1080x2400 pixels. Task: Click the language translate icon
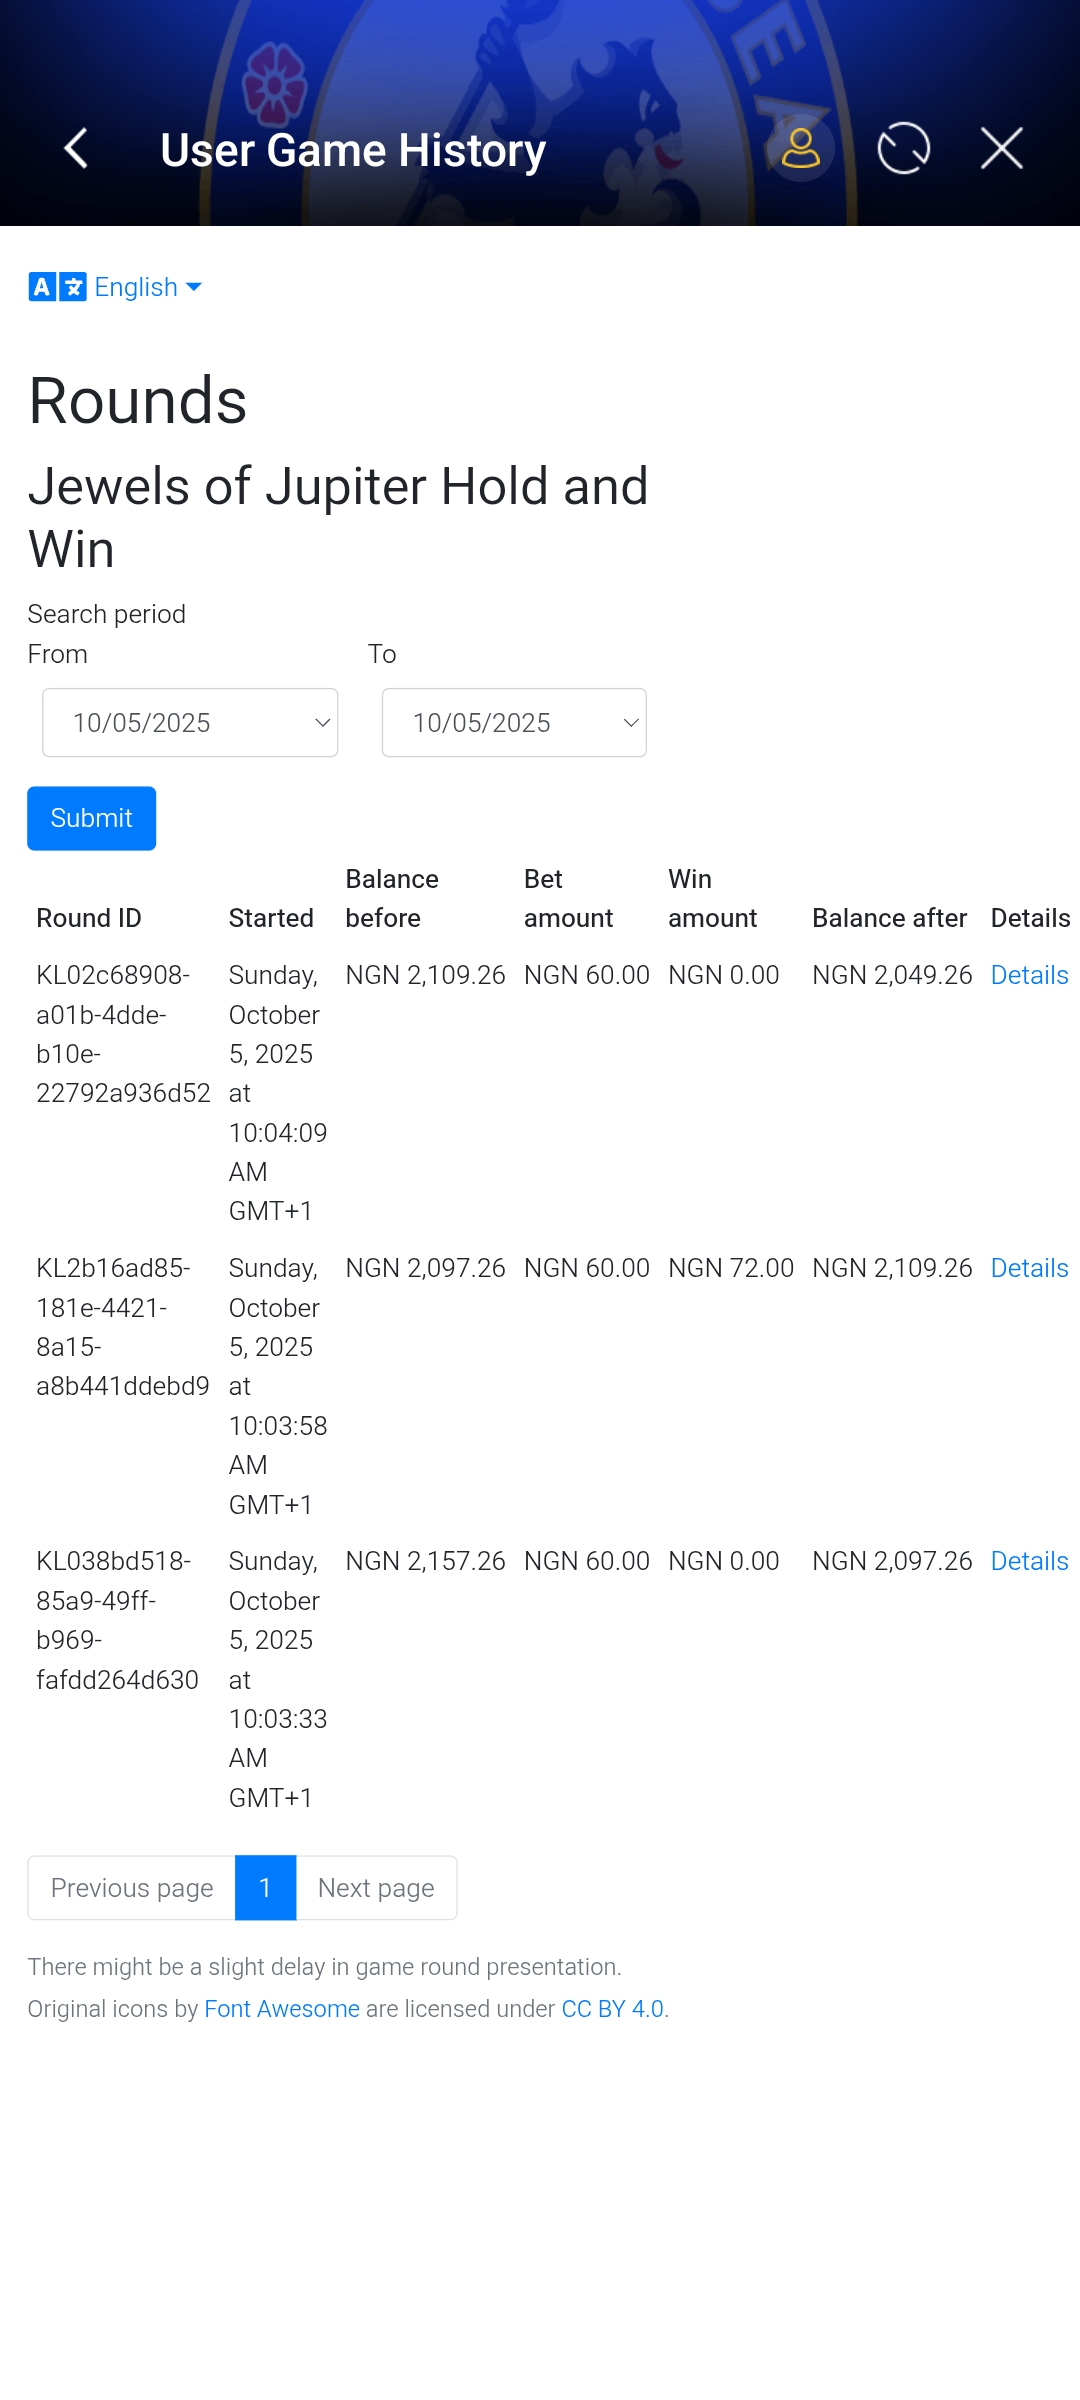click(x=57, y=287)
